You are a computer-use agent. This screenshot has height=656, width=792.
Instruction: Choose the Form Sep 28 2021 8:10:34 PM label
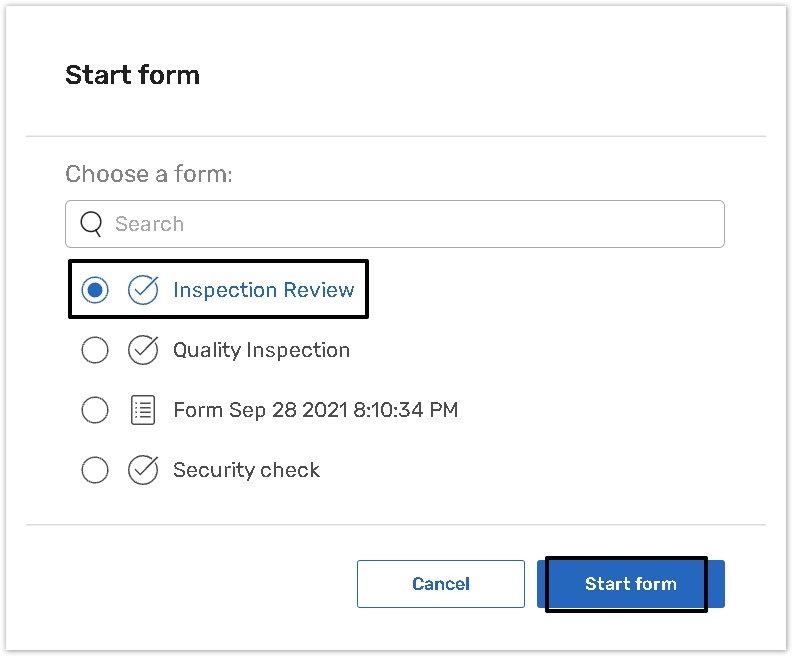[315, 410]
